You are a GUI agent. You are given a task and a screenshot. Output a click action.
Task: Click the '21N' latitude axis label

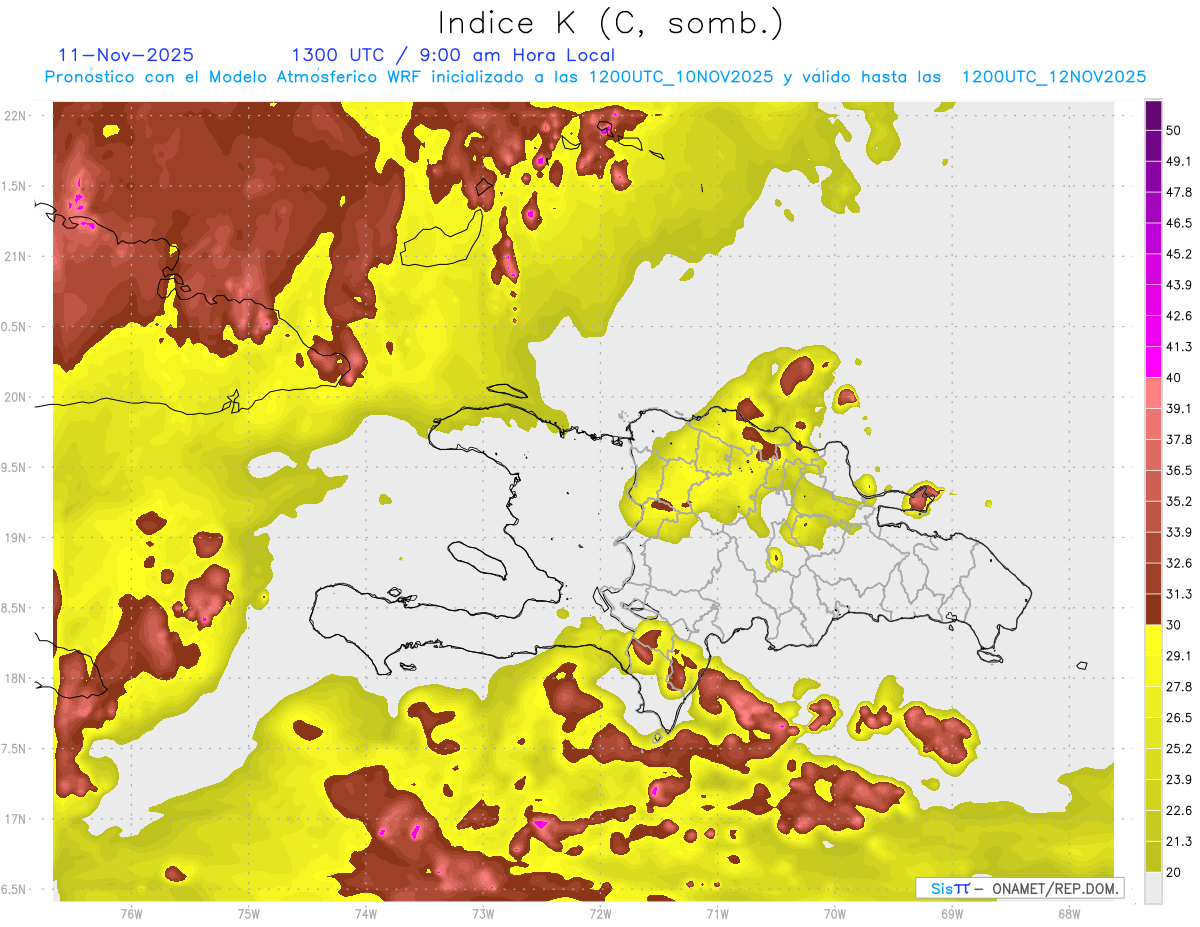pyautogui.click(x=17, y=256)
